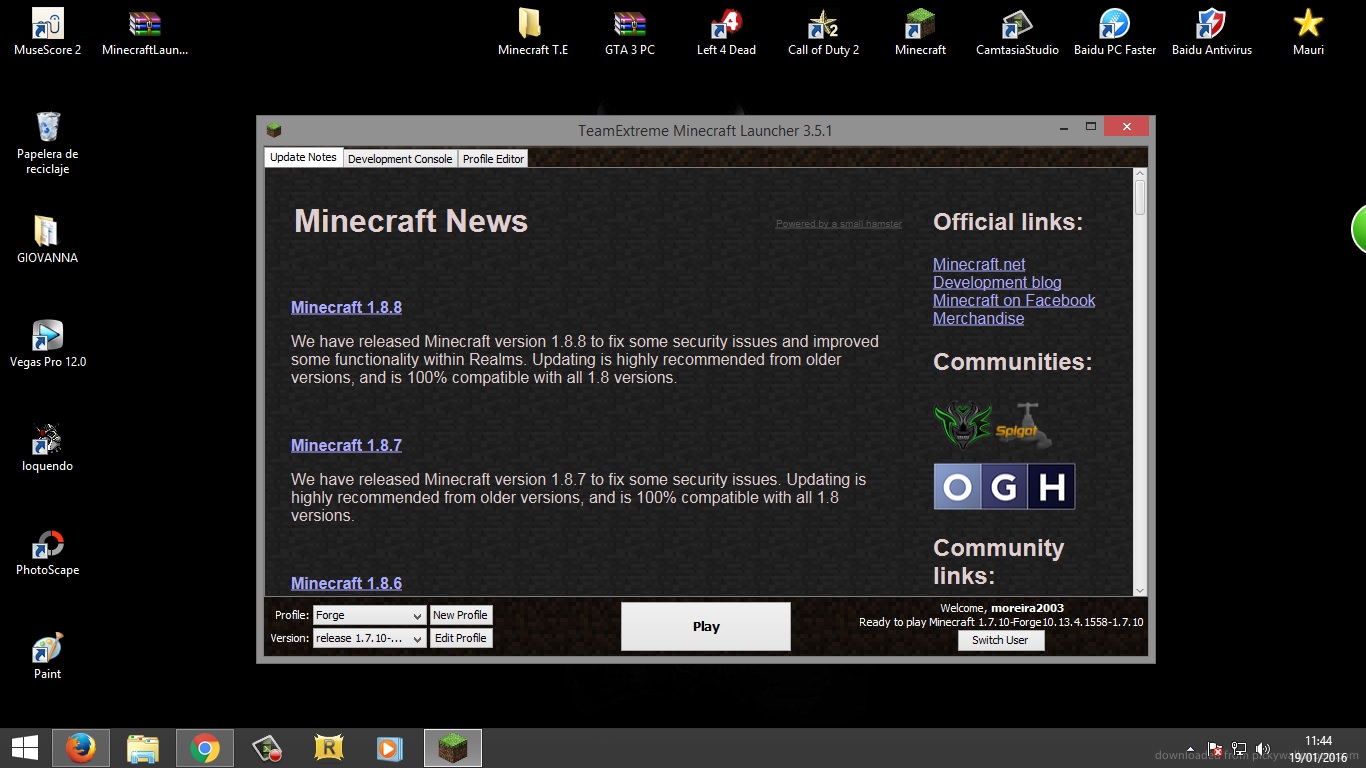
Task: Click the network icon in system tray
Action: (x=1239, y=749)
